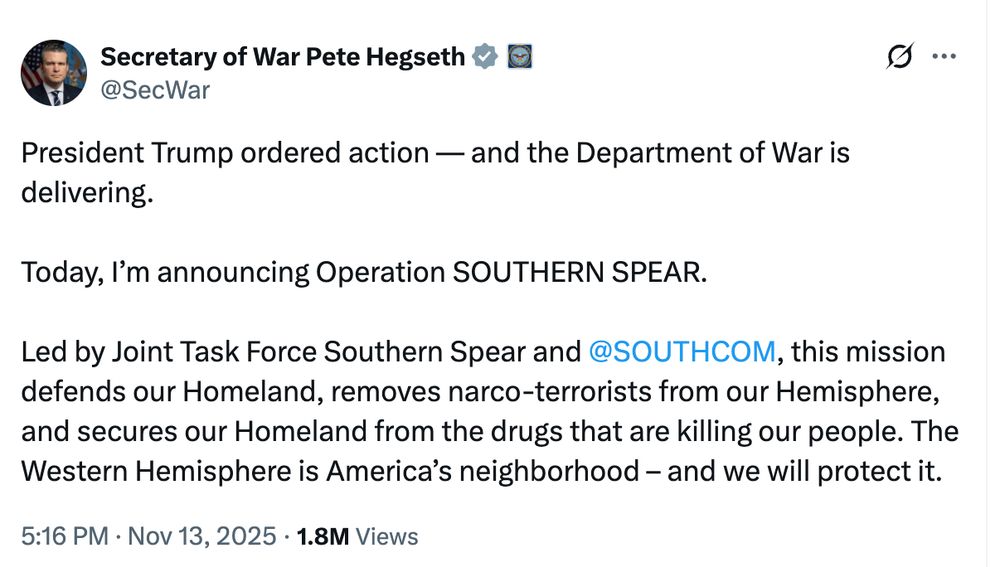Open the 1.8M view count
This screenshot has width=1000, height=567.
[x=324, y=536]
